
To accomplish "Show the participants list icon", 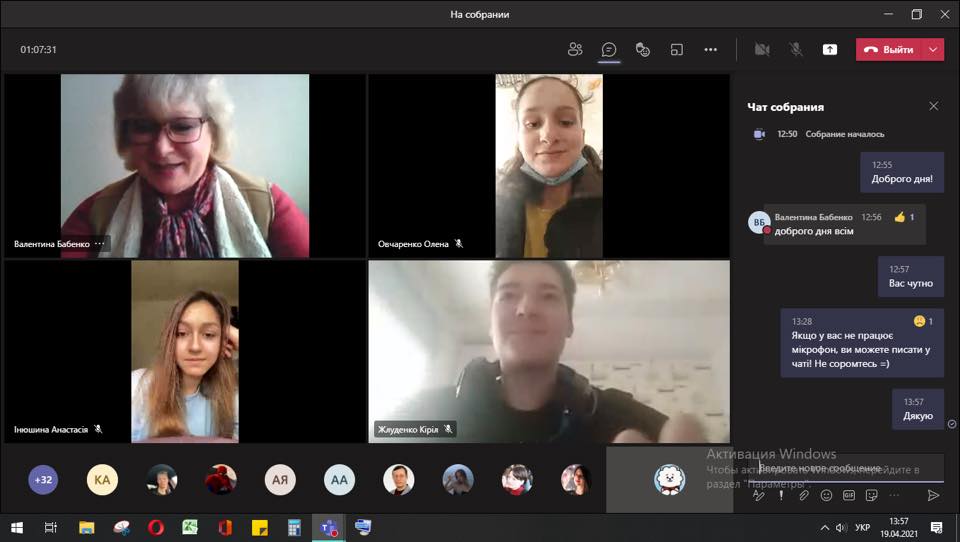I will [x=575, y=50].
